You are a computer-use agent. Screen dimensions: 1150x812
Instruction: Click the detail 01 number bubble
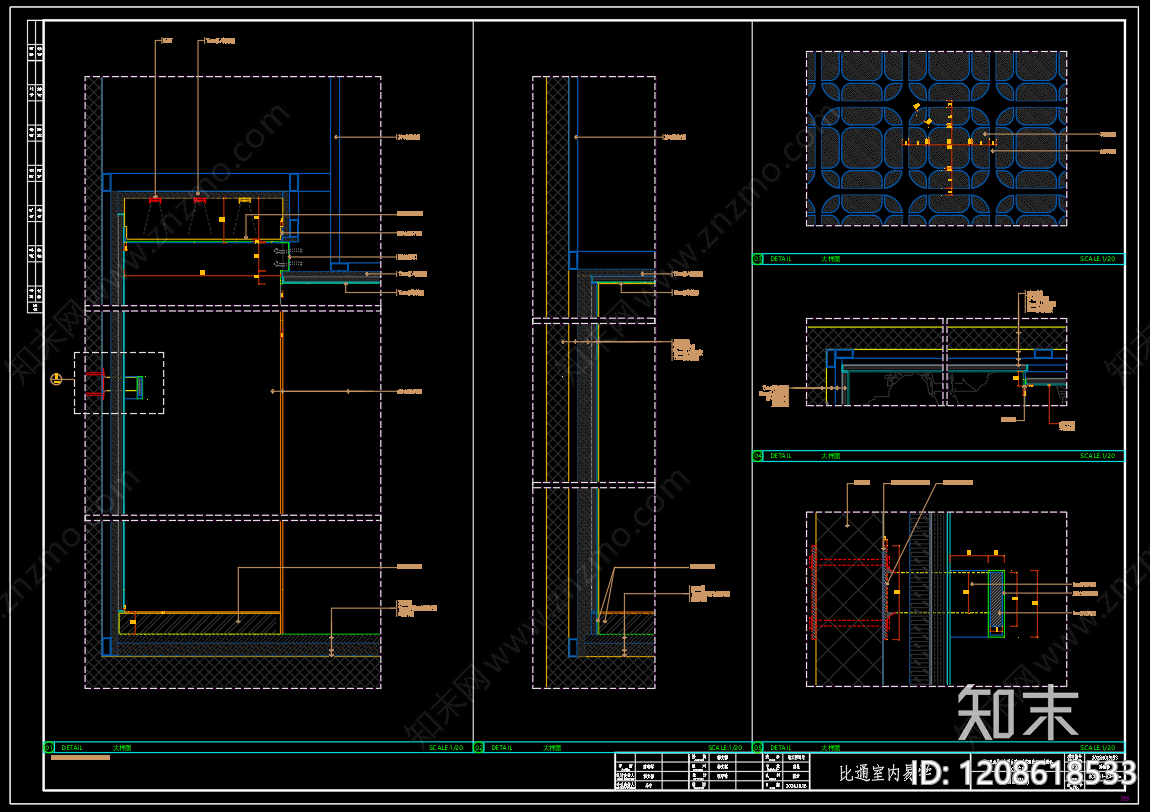[x=49, y=747]
